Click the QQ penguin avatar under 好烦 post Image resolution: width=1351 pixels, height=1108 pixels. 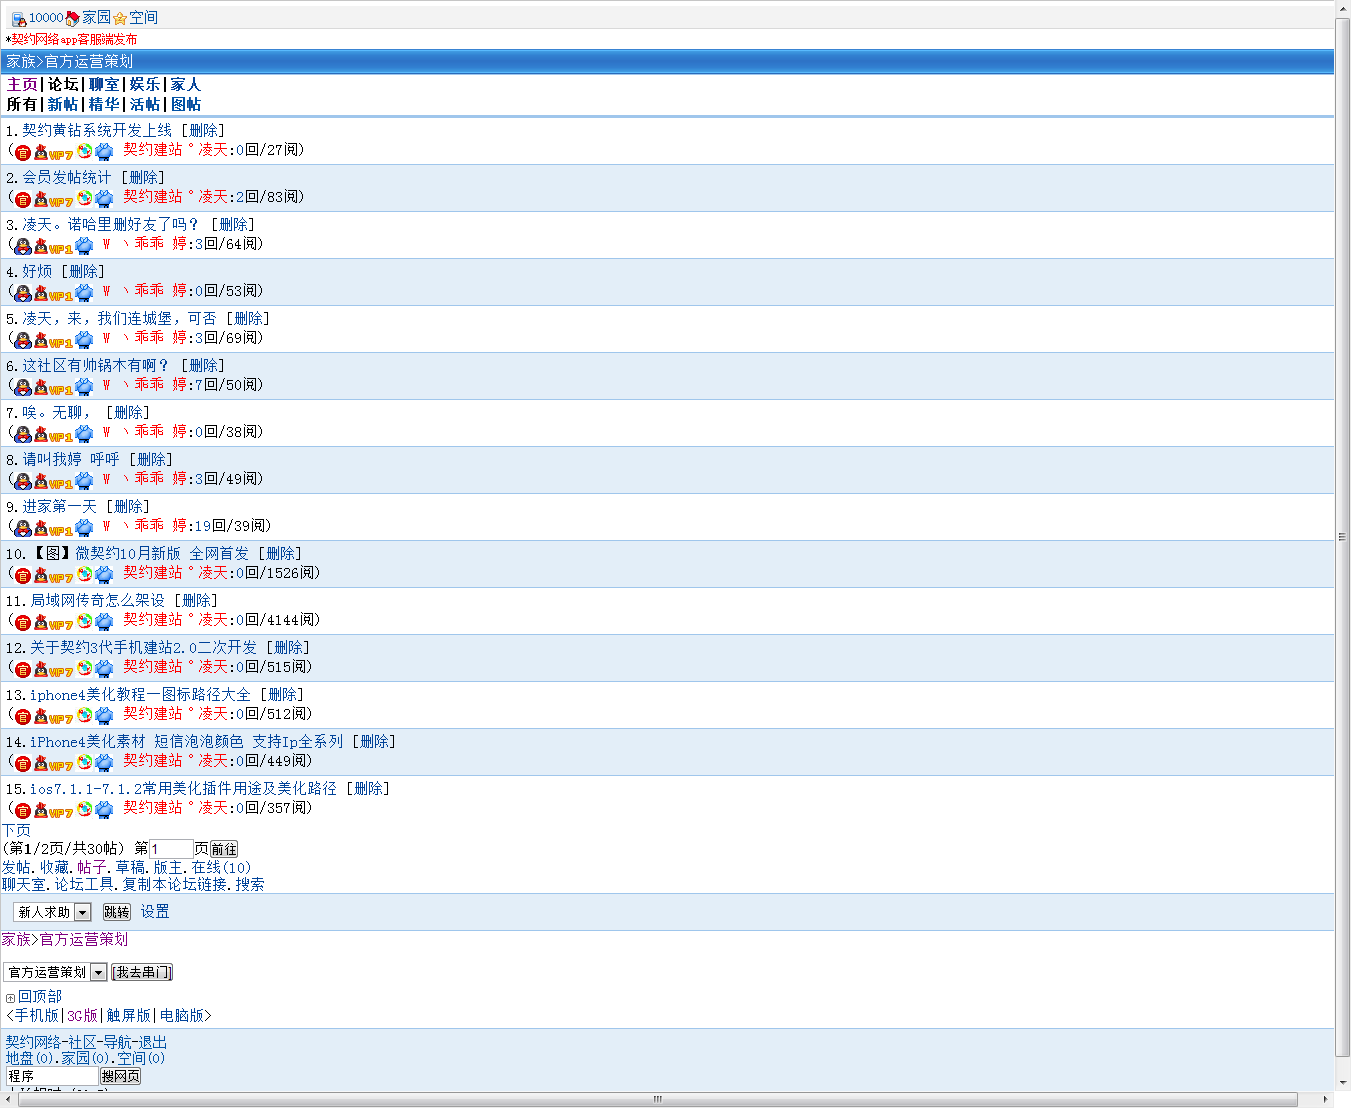pyautogui.click(x=23, y=293)
